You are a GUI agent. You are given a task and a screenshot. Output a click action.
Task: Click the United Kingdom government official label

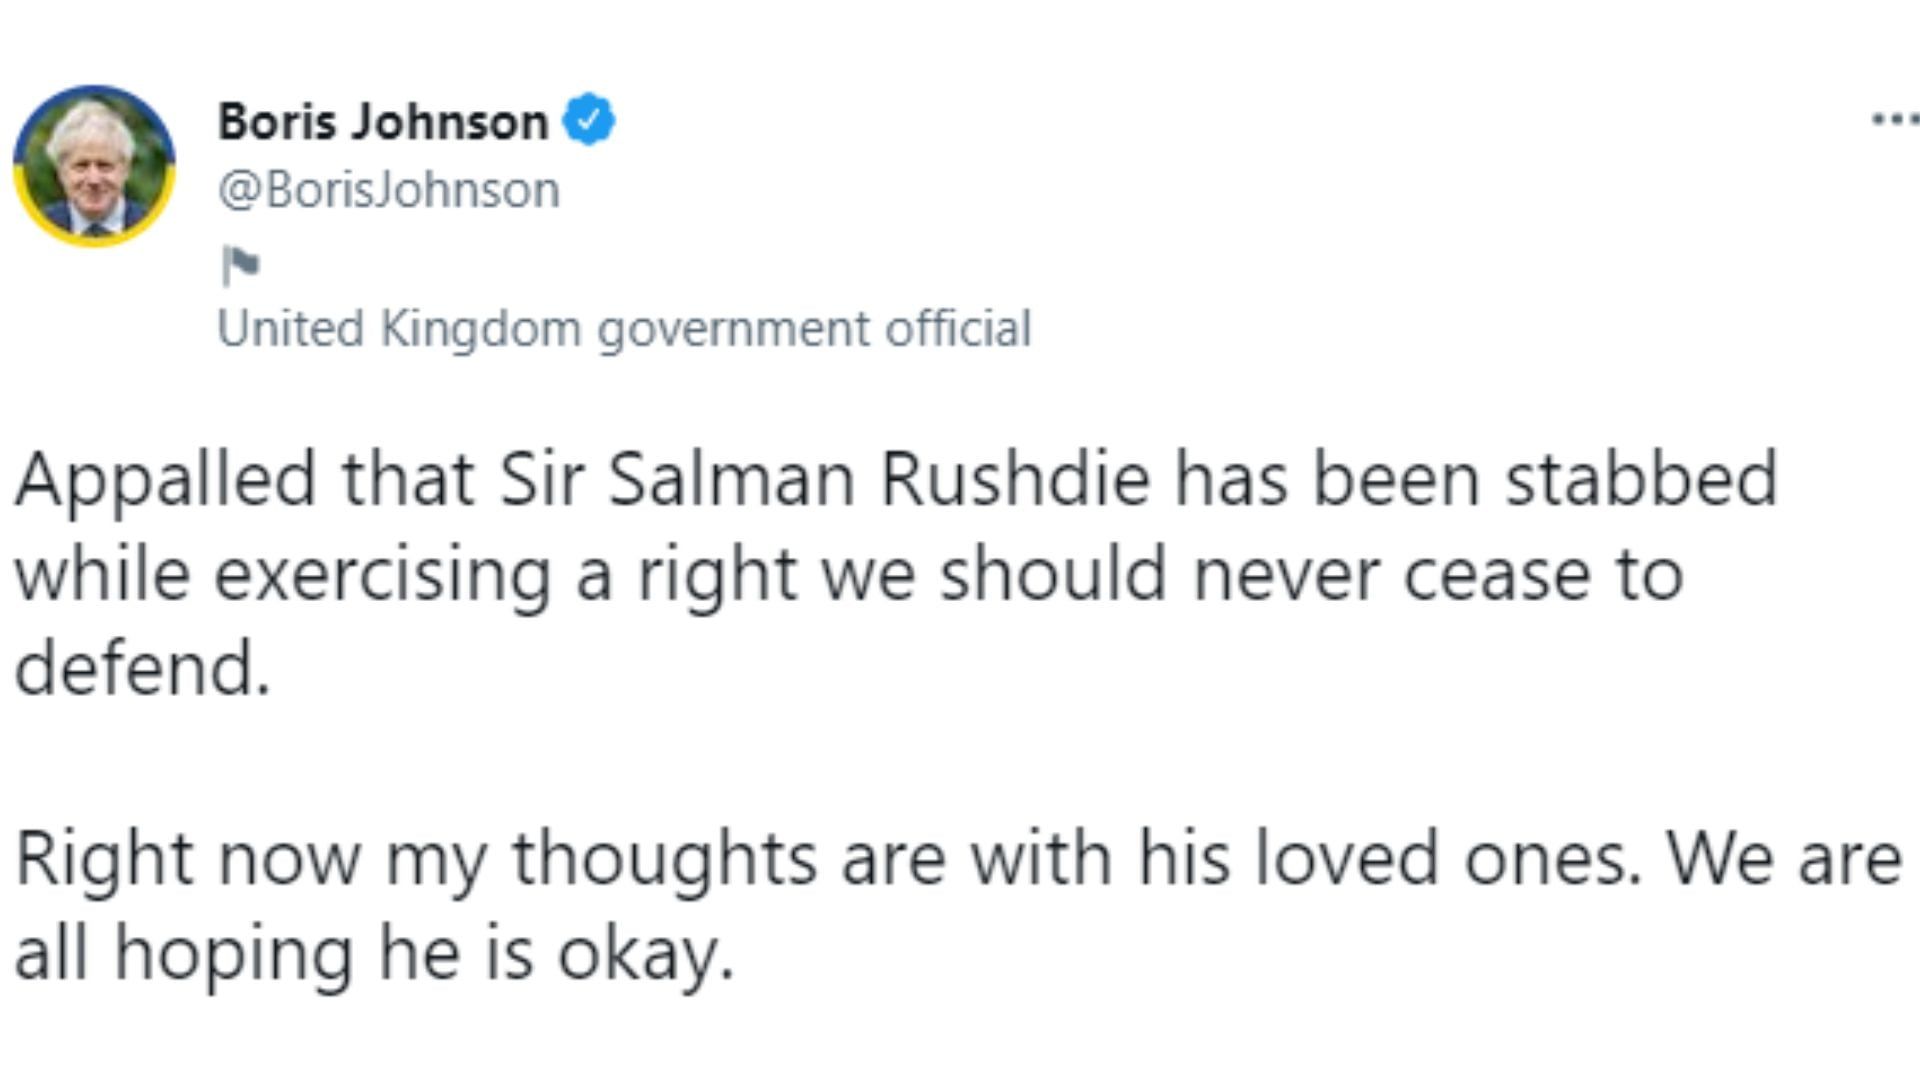click(625, 327)
